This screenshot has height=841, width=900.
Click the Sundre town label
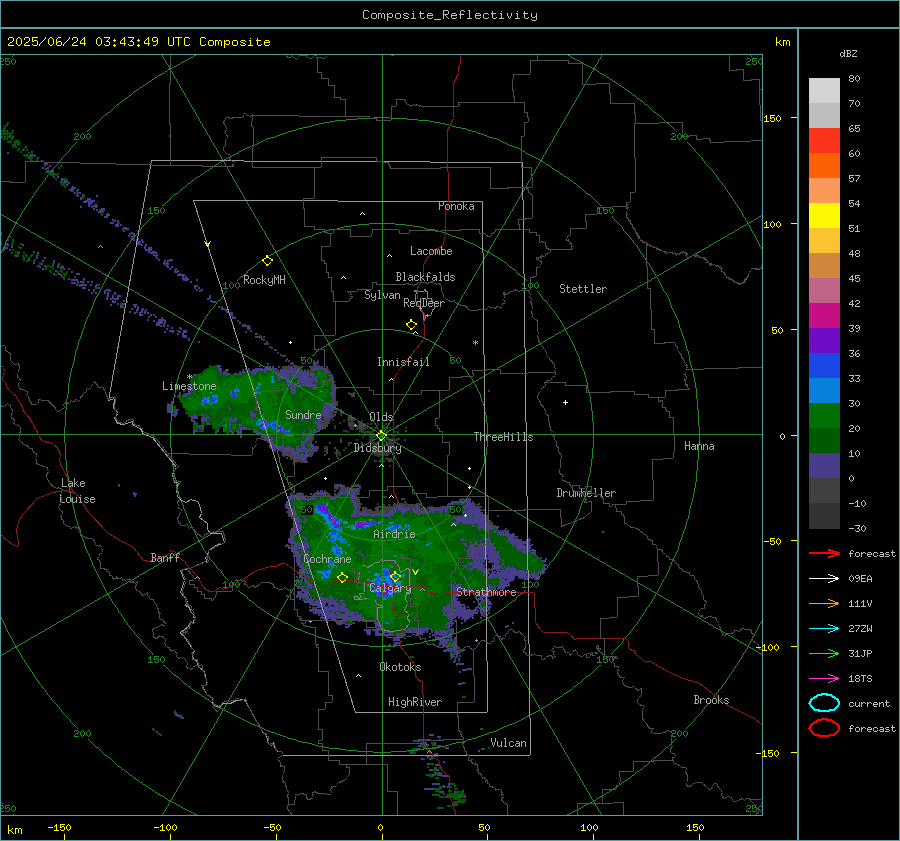(x=303, y=415)
